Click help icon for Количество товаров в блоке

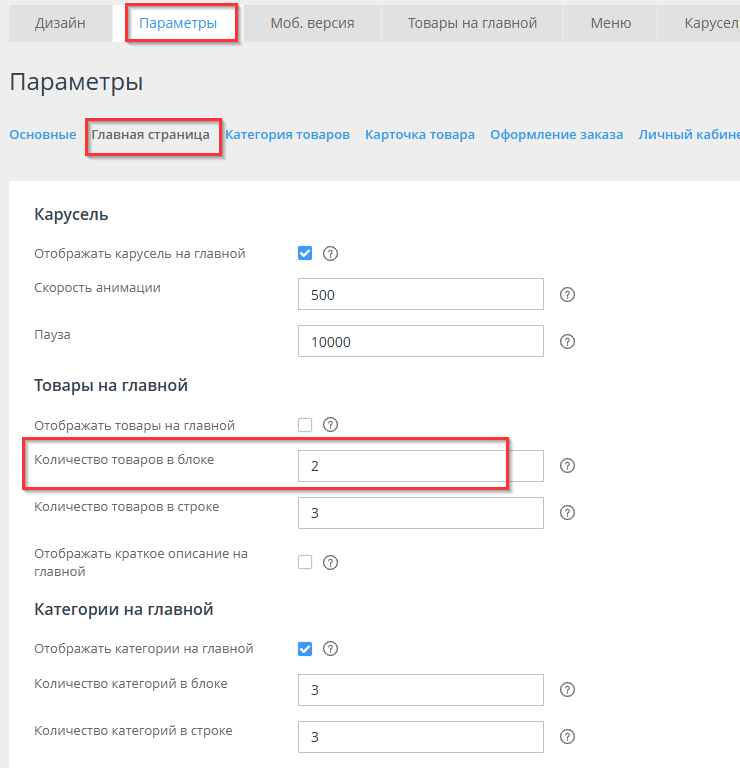(567, 465)
